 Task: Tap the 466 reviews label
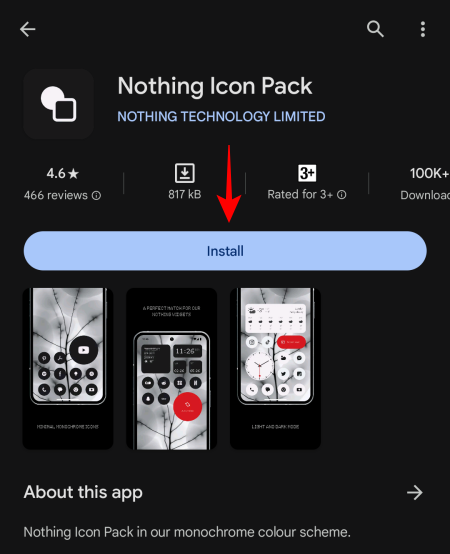pyautogui.click(x=56, y=195)
